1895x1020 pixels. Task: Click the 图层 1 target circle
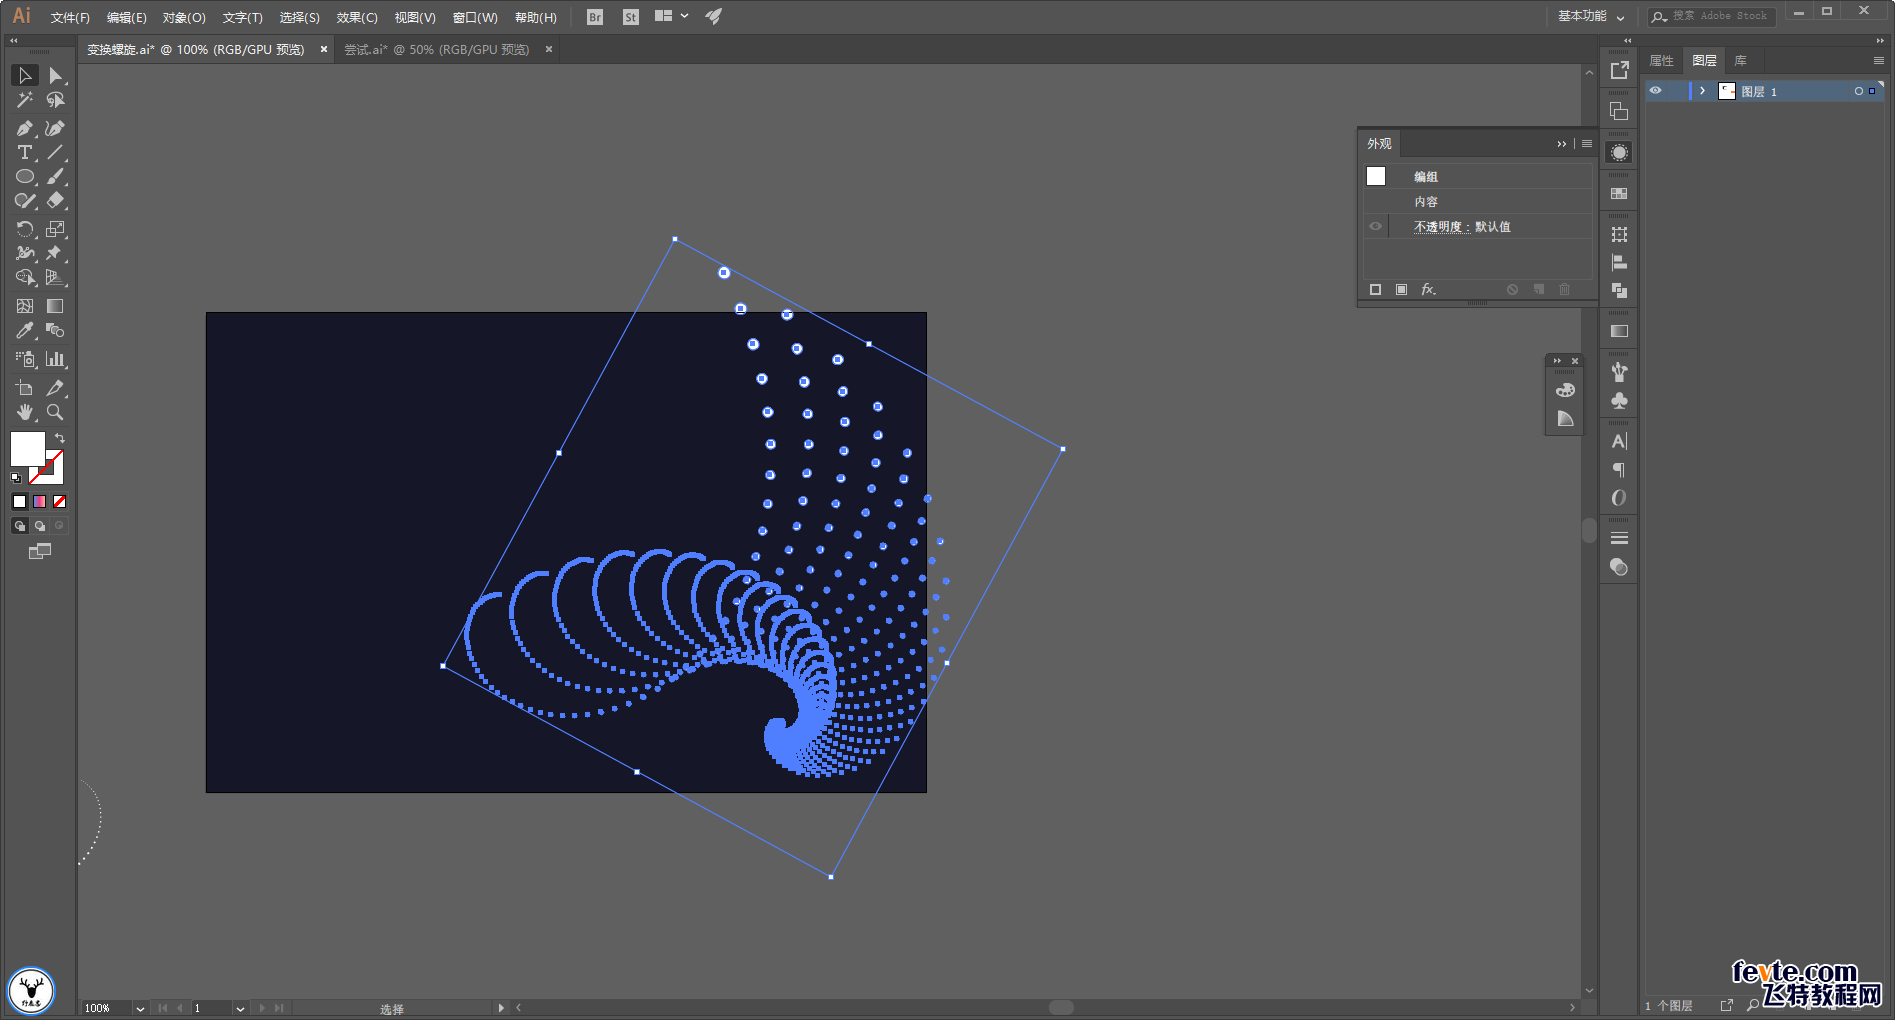[1858, 91]
